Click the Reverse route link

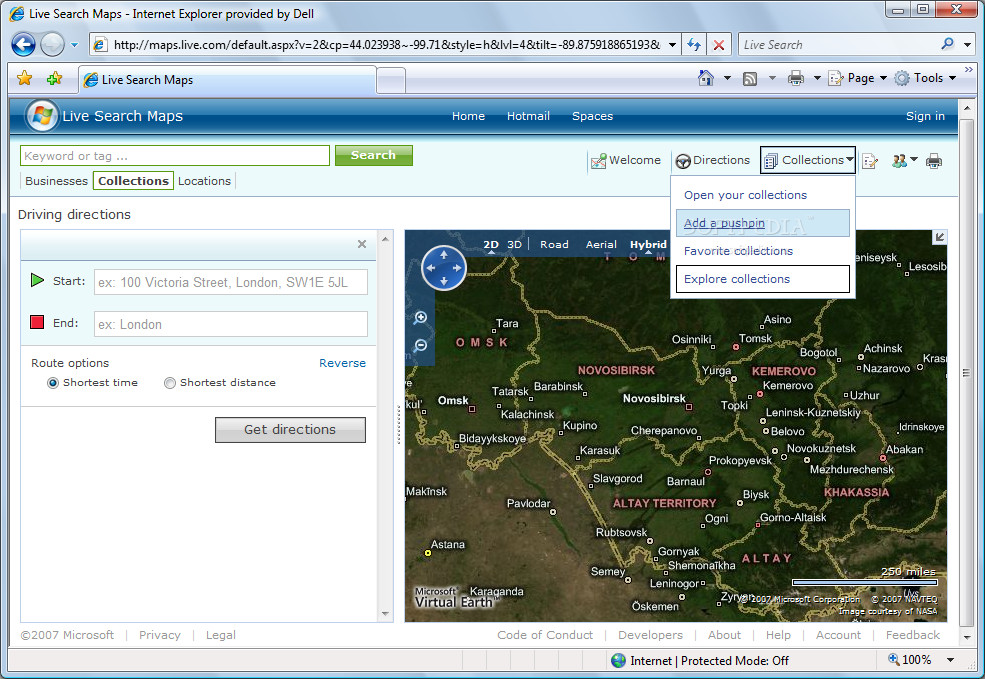342,363
